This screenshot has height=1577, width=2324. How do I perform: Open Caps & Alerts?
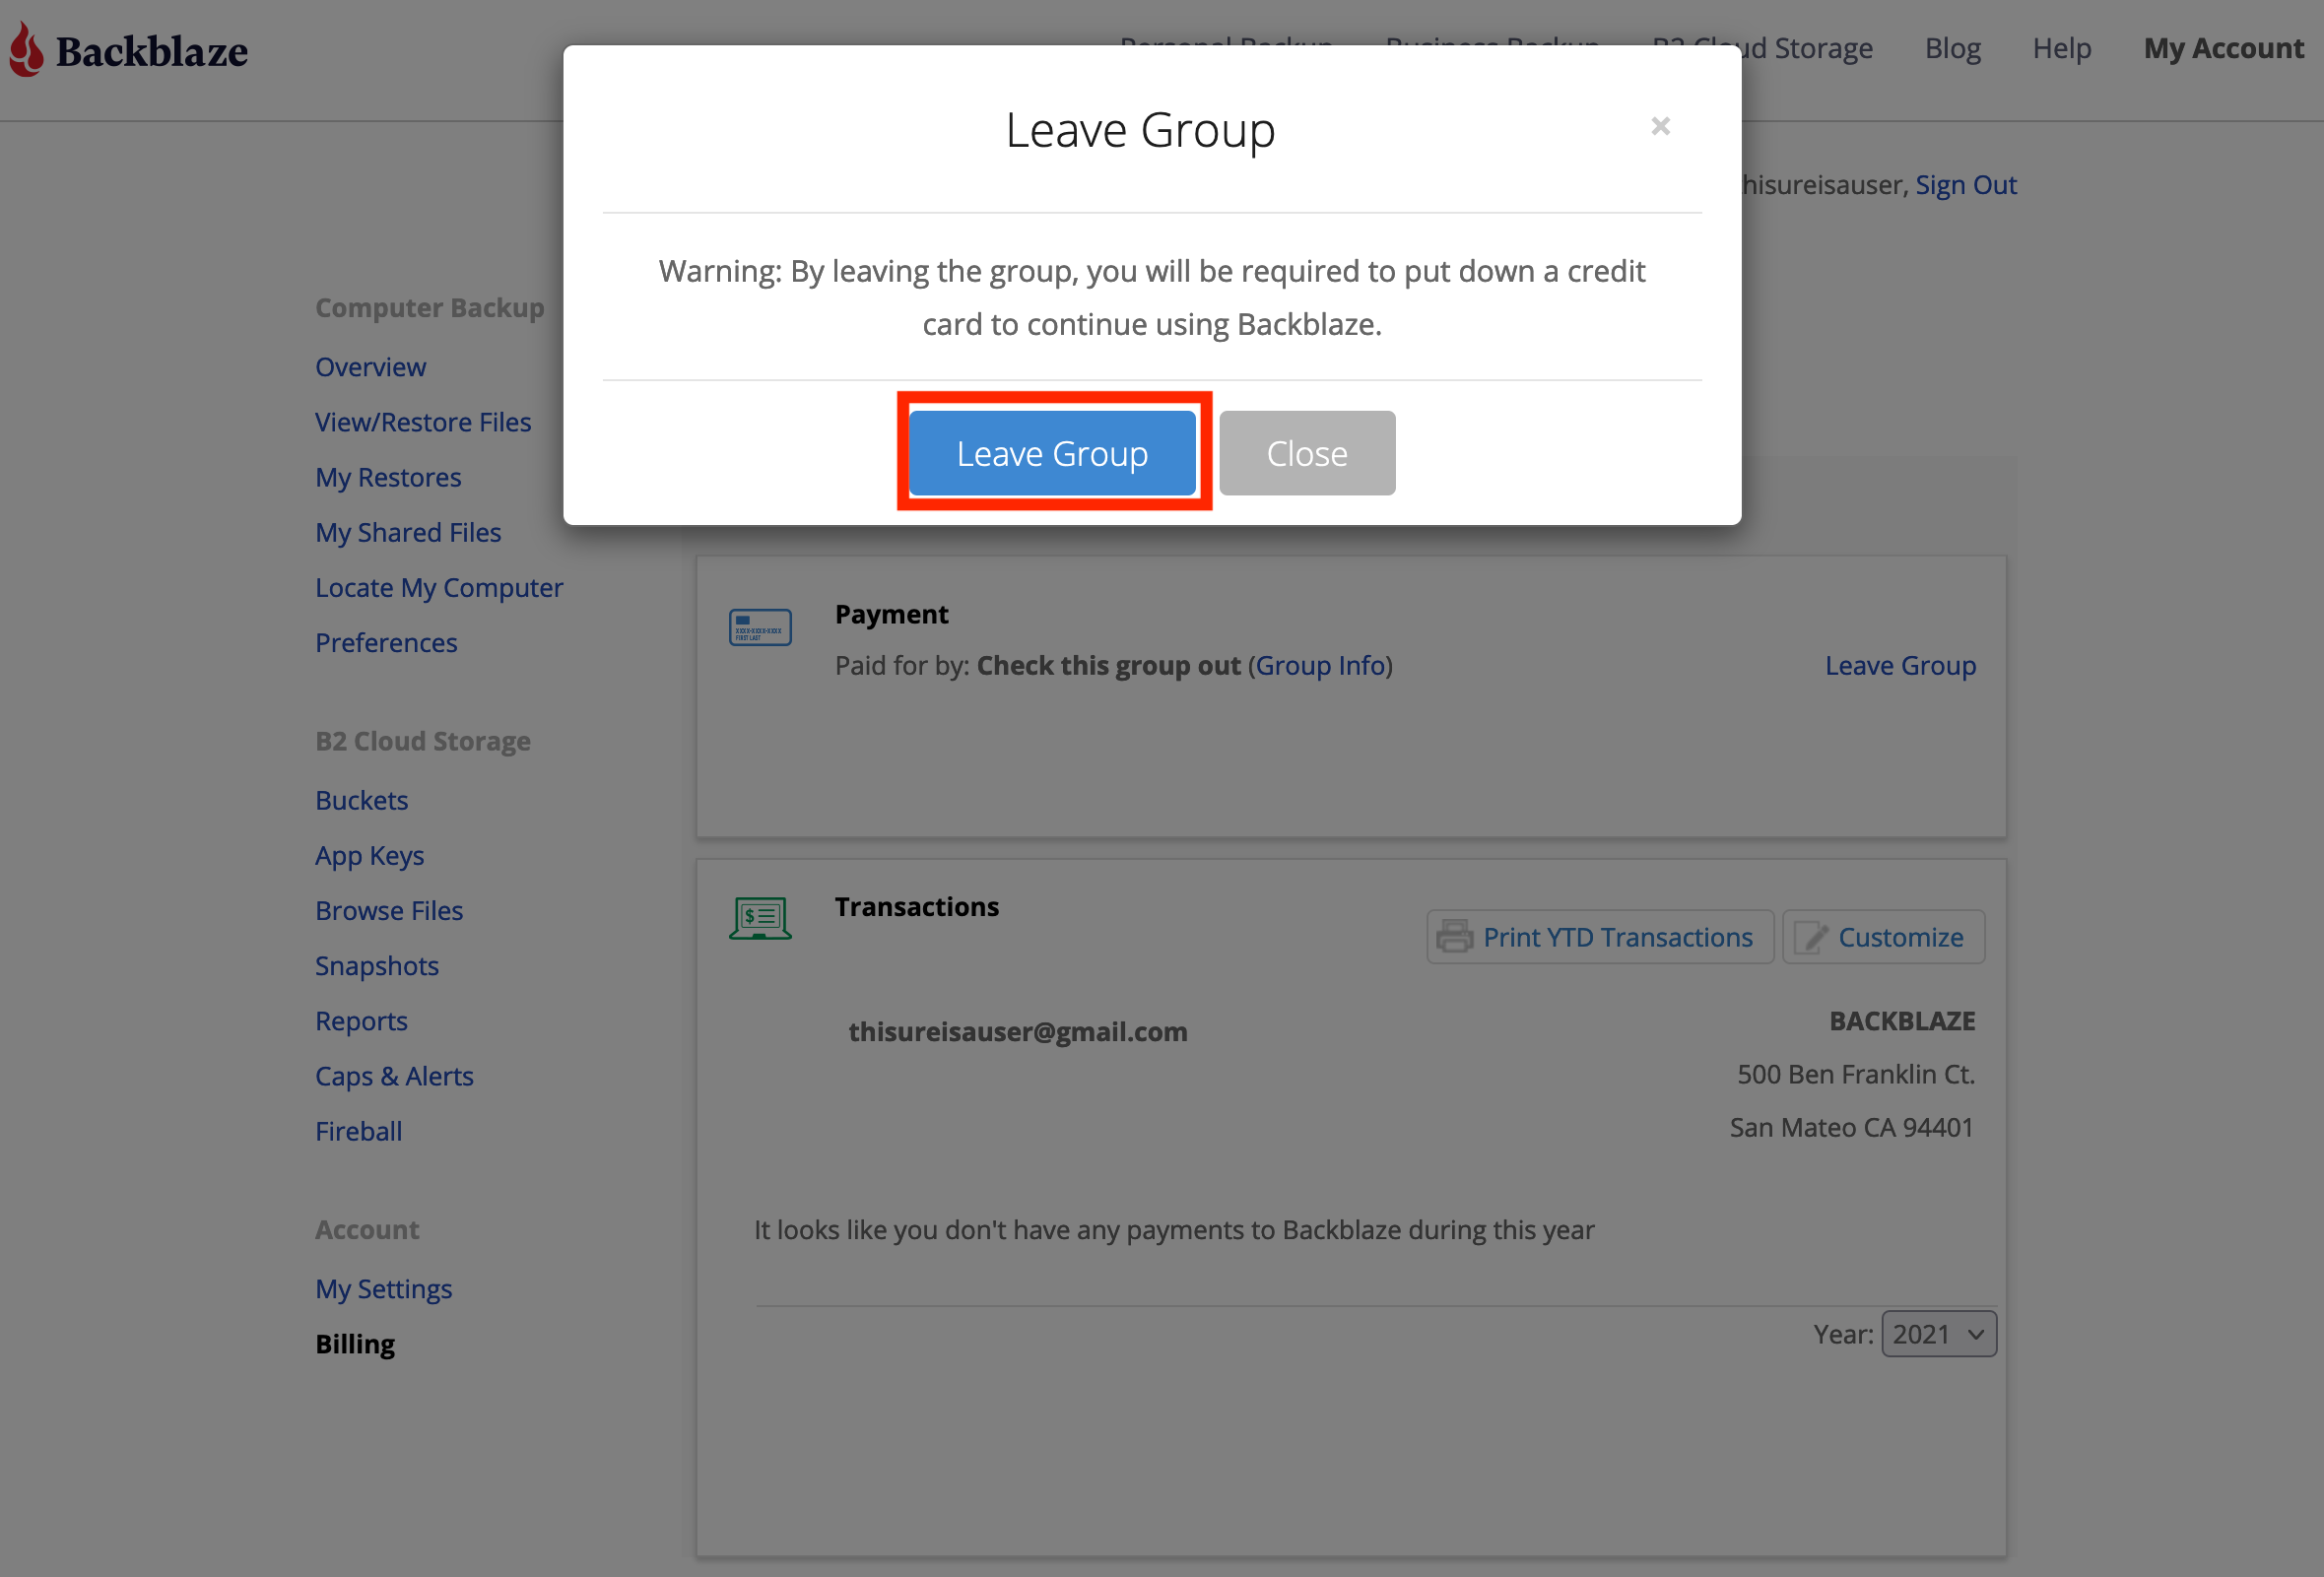(394, 1075)
